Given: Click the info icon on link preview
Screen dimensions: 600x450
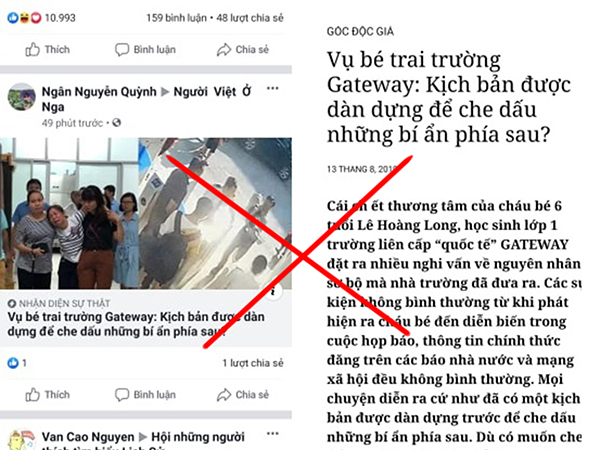Looking at the screenshot, I should click(x=273, y=292).
